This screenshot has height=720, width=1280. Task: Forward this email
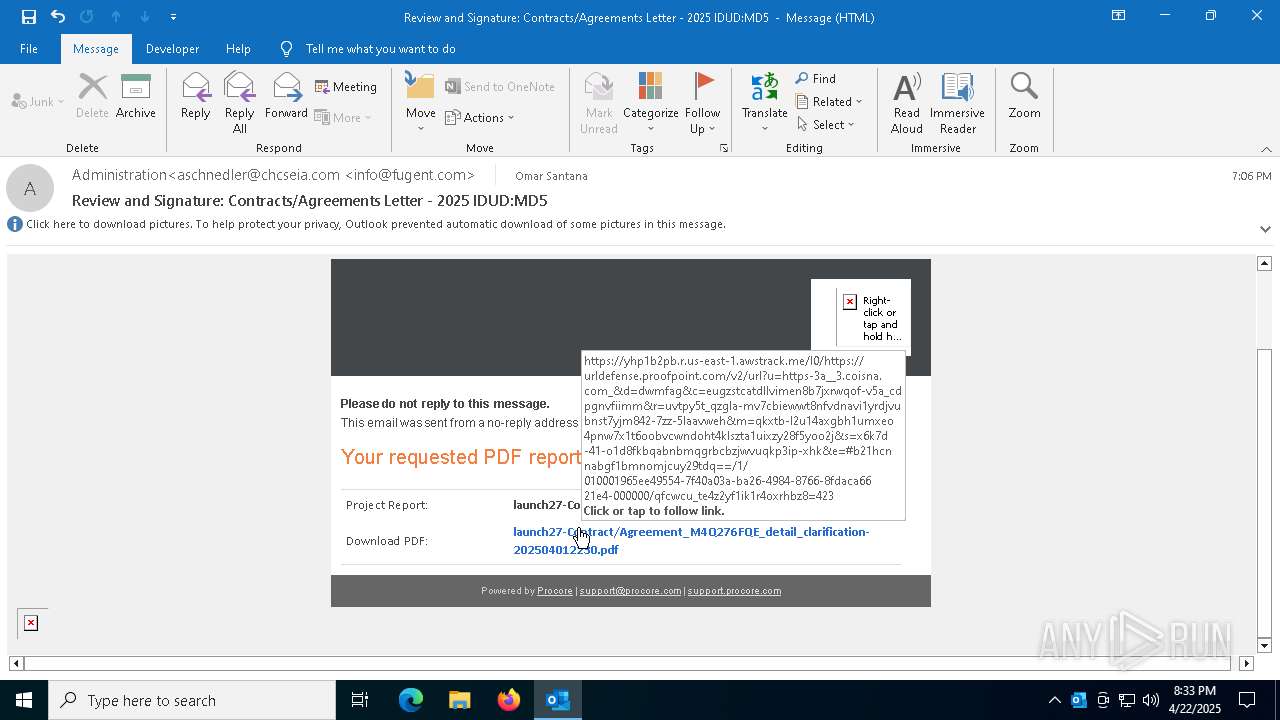(286, 96)
